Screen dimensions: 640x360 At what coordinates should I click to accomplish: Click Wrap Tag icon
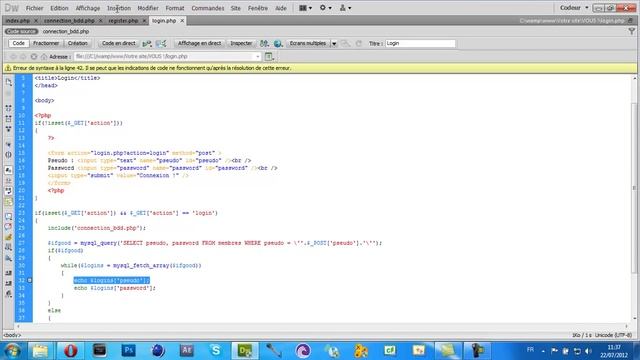[x=9, y=237]
